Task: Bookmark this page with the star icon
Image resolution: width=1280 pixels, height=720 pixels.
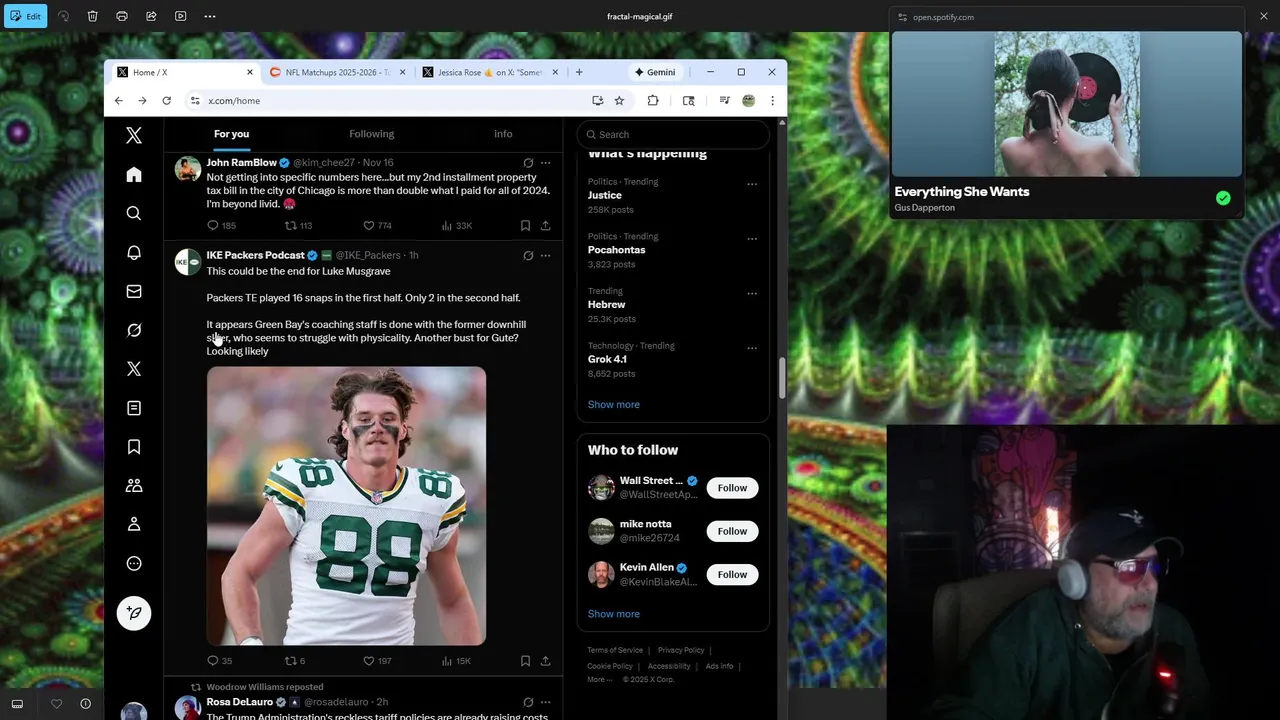Action: pos(619,100)
